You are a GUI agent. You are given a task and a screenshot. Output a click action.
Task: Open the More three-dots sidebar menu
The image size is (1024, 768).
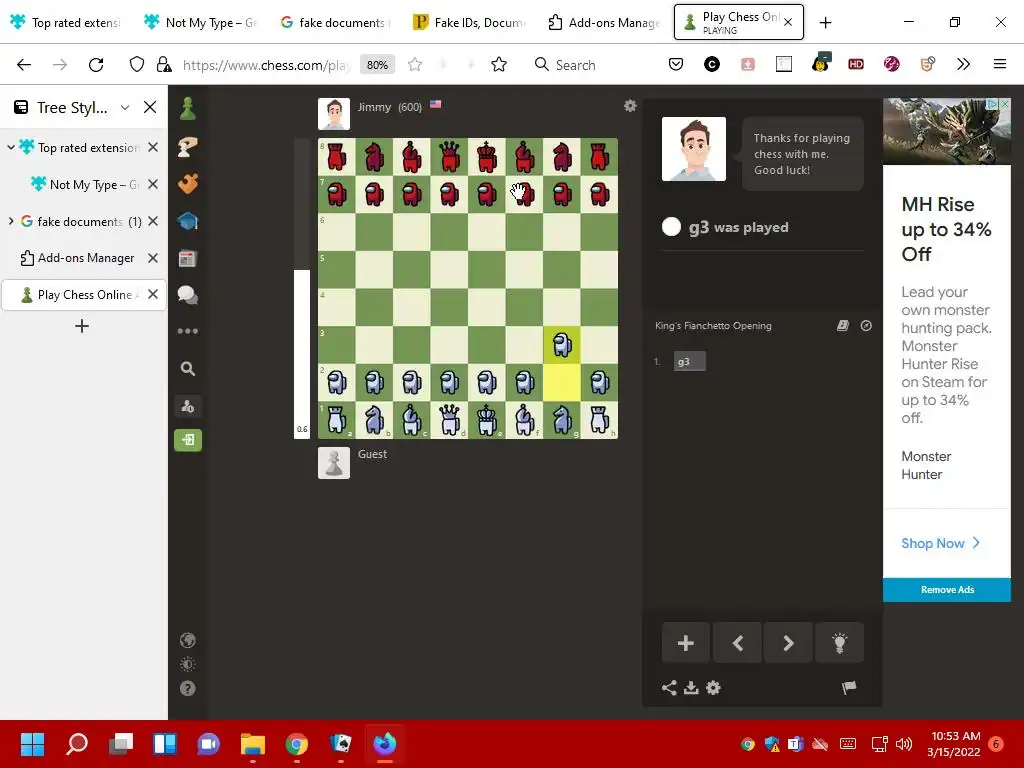click(x=187, y=331)
